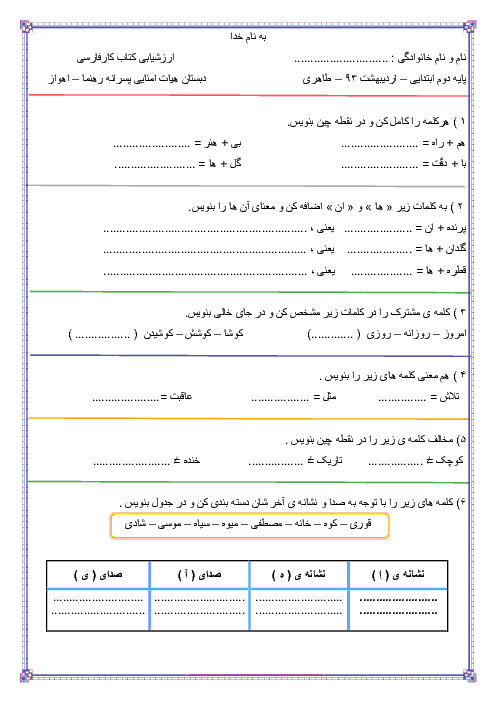Click the expression "با + دقت ="

pos(444,164)
